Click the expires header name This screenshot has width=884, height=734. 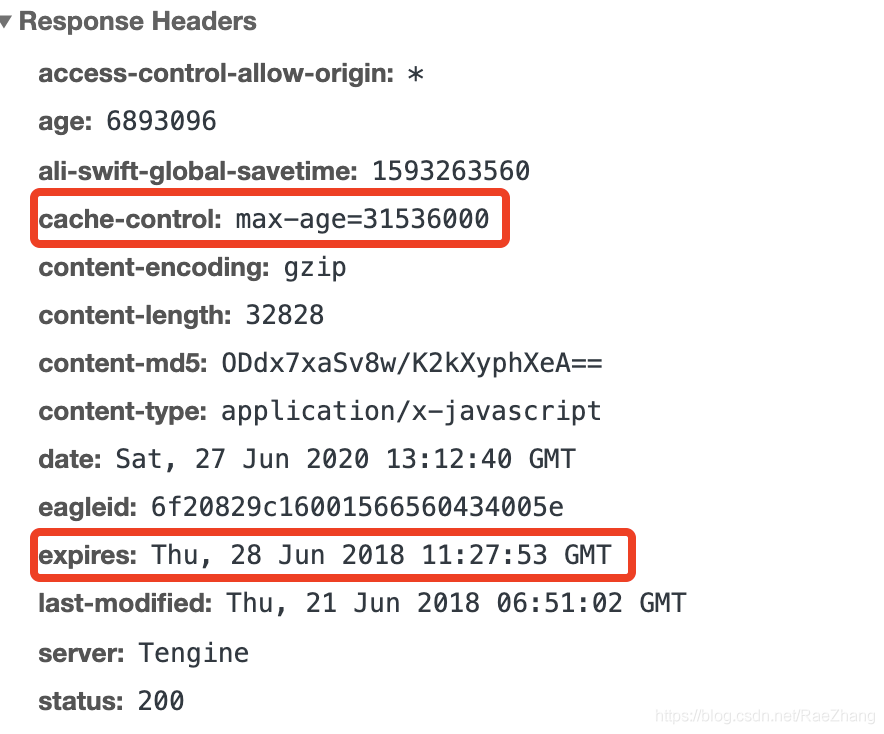click(87, 555)
